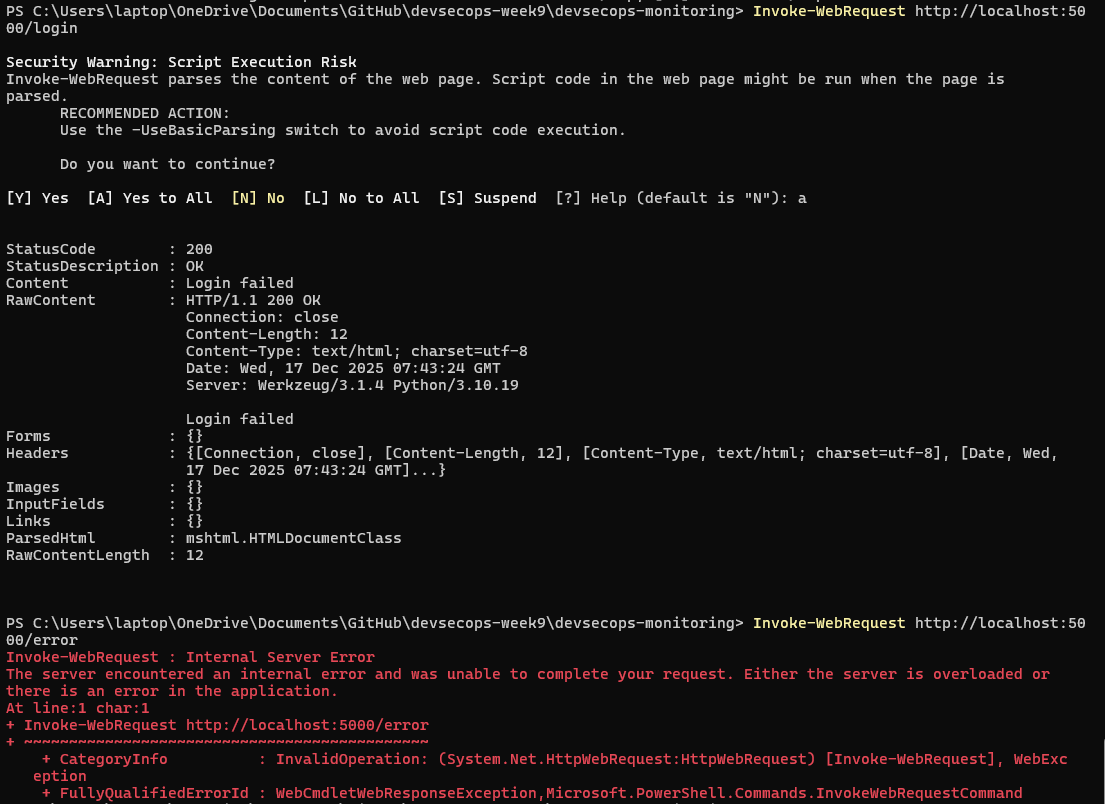Choose the [A] Yes to All option
1105x804 pixels.
tap(150, 198)
